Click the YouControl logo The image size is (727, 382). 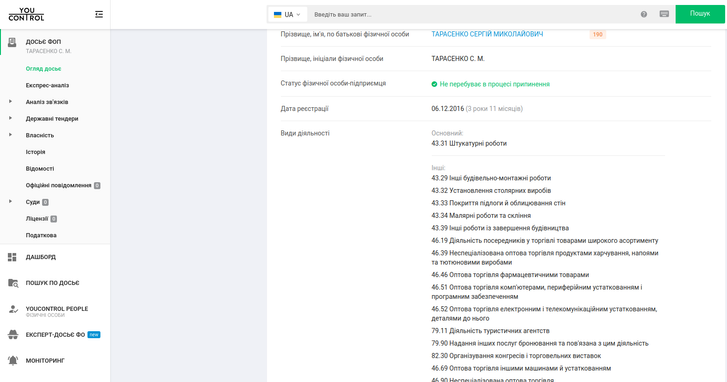(26, 14)
